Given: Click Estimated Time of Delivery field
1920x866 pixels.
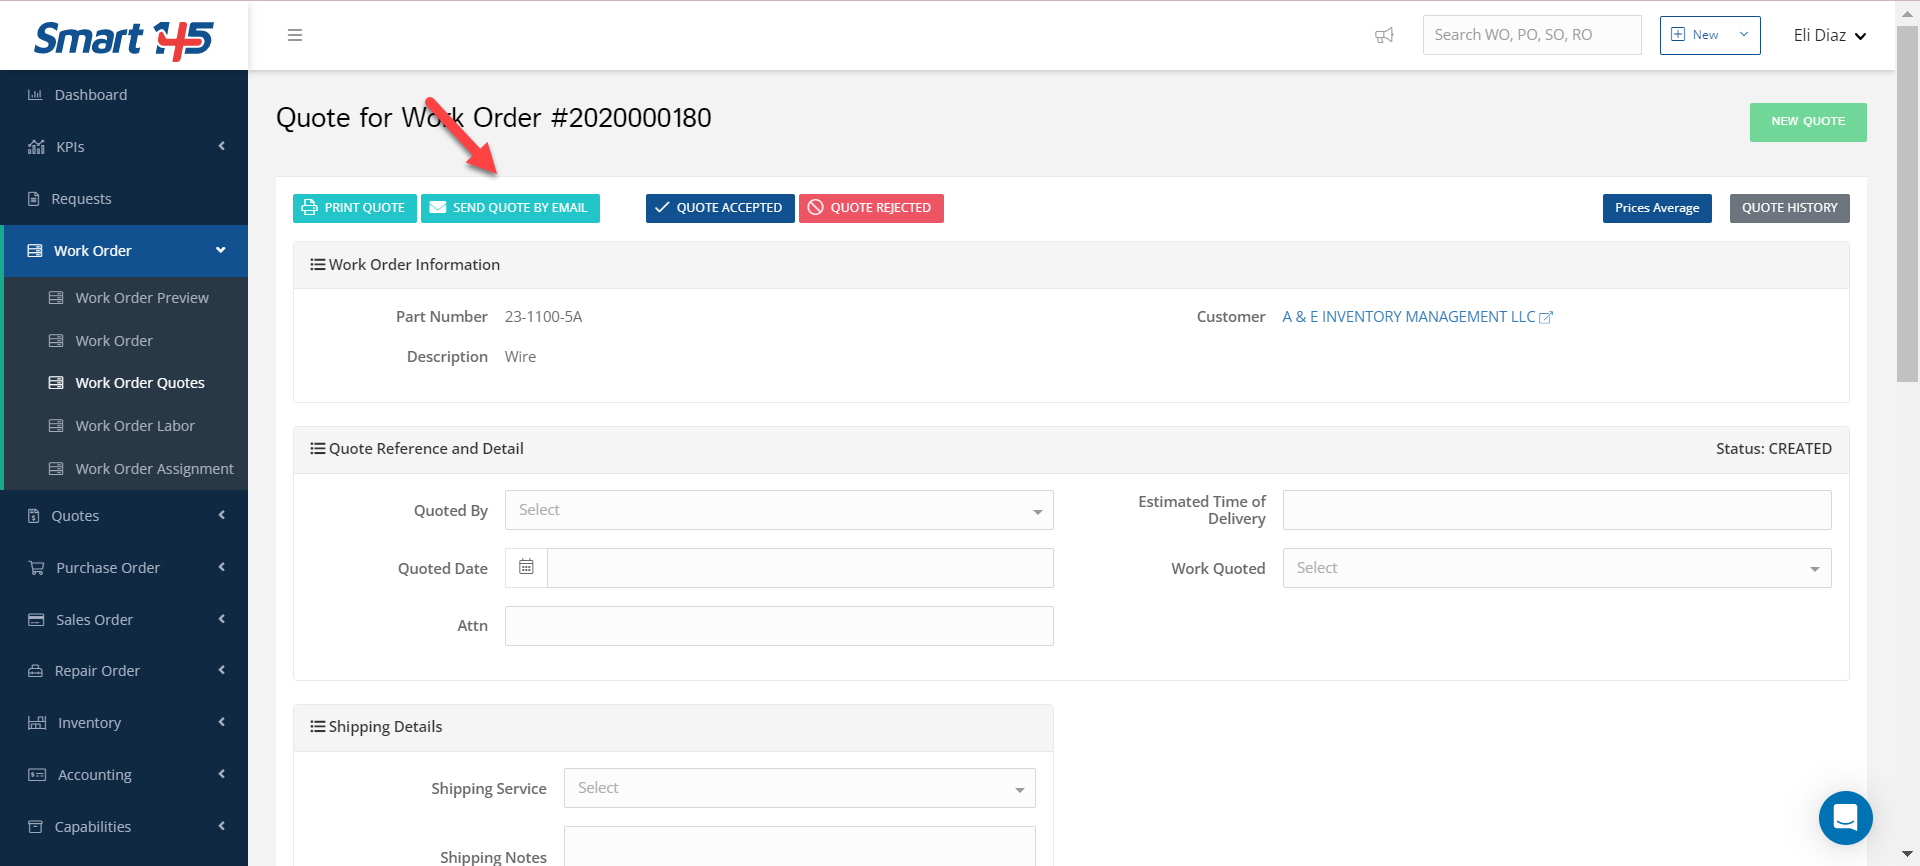Looking at the screenshot, I should pyautogui.click(x=1557, y=510).
